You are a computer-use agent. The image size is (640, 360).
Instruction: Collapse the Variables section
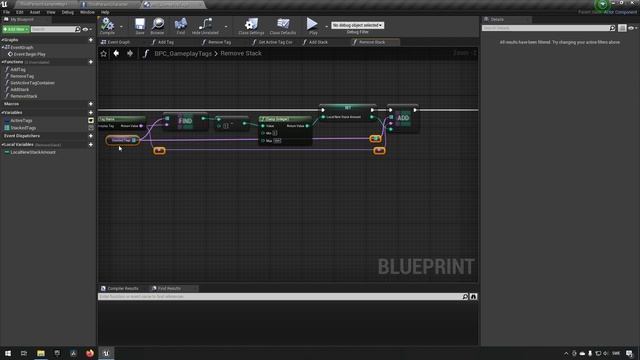pos(2,112)
